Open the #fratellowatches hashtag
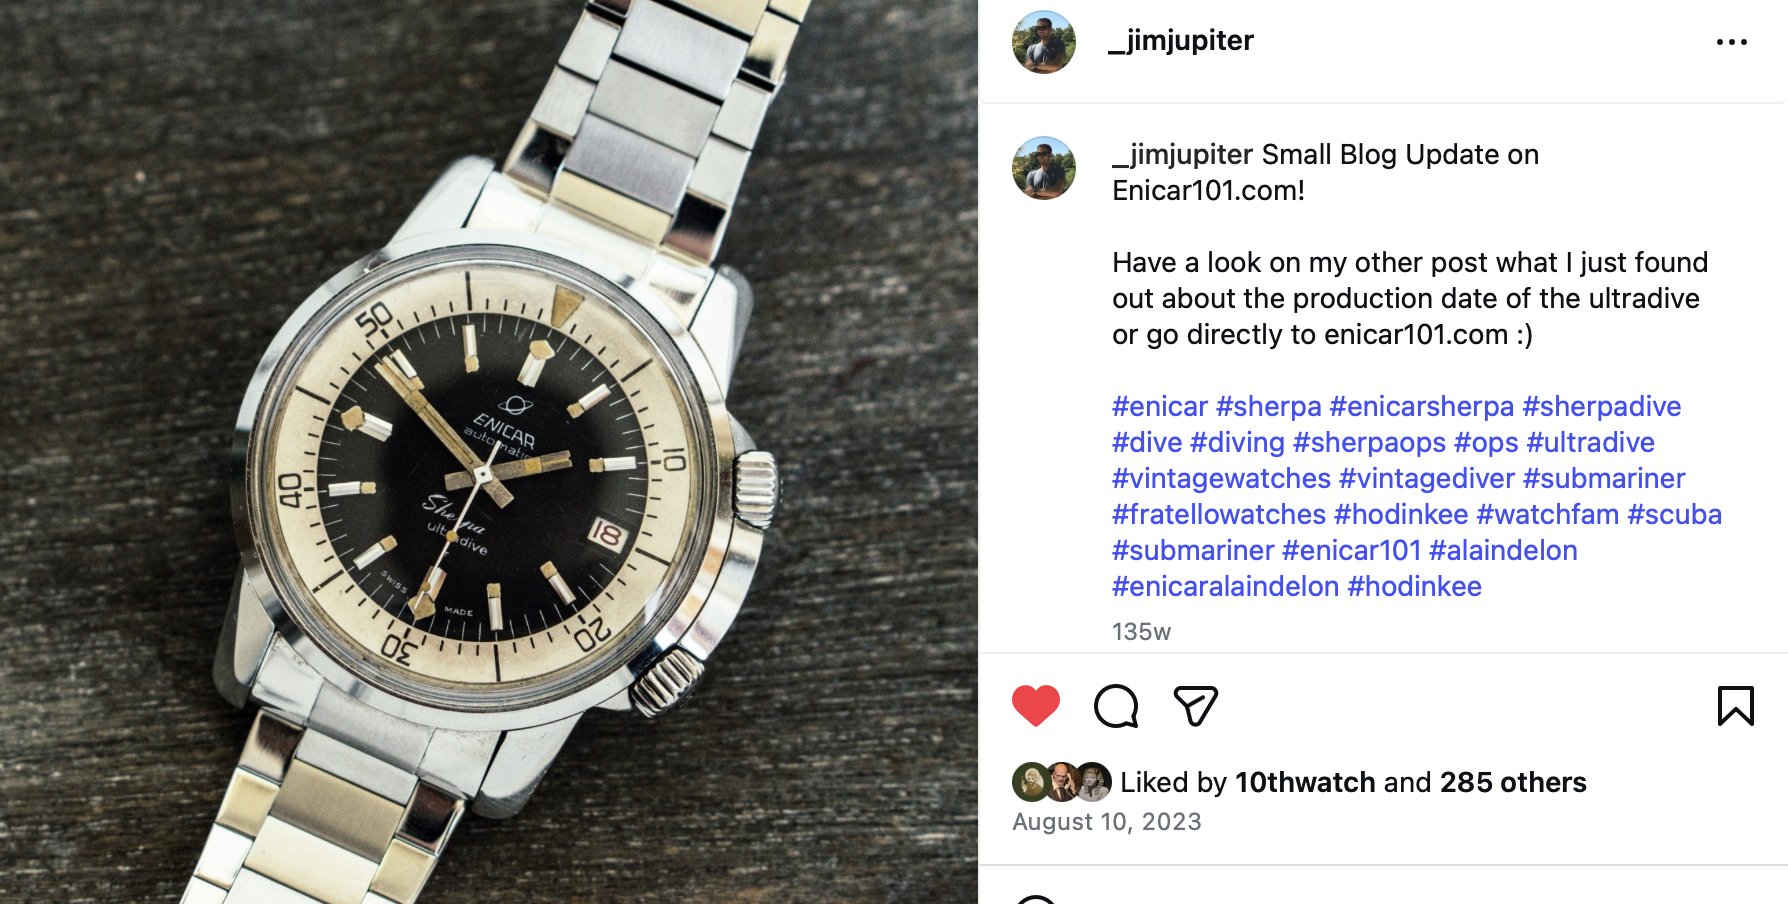The image size is (1788, 904). click(1219, 515)
